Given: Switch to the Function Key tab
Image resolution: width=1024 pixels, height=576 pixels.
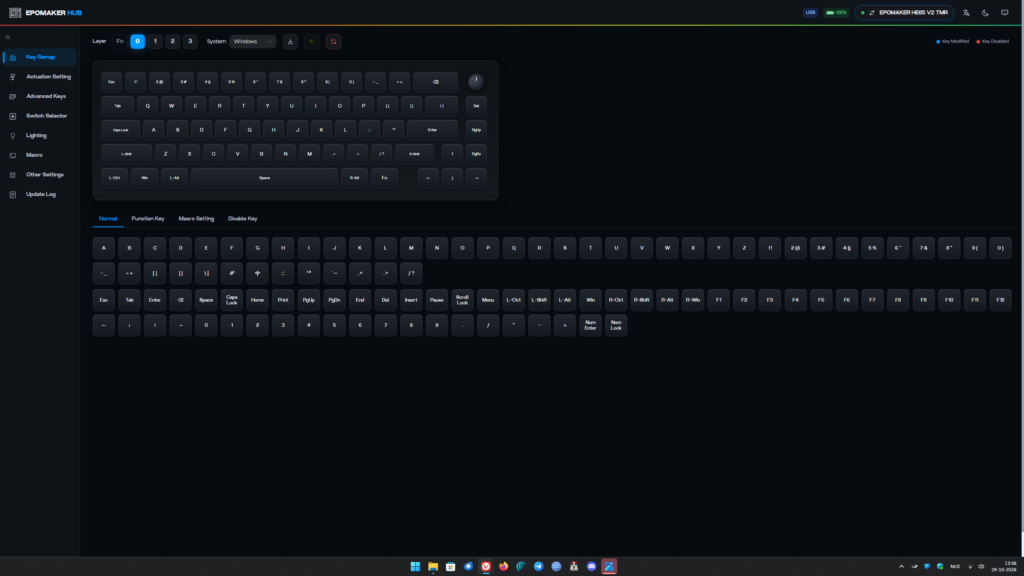Looking at the screenshot, I should point(148,219).
